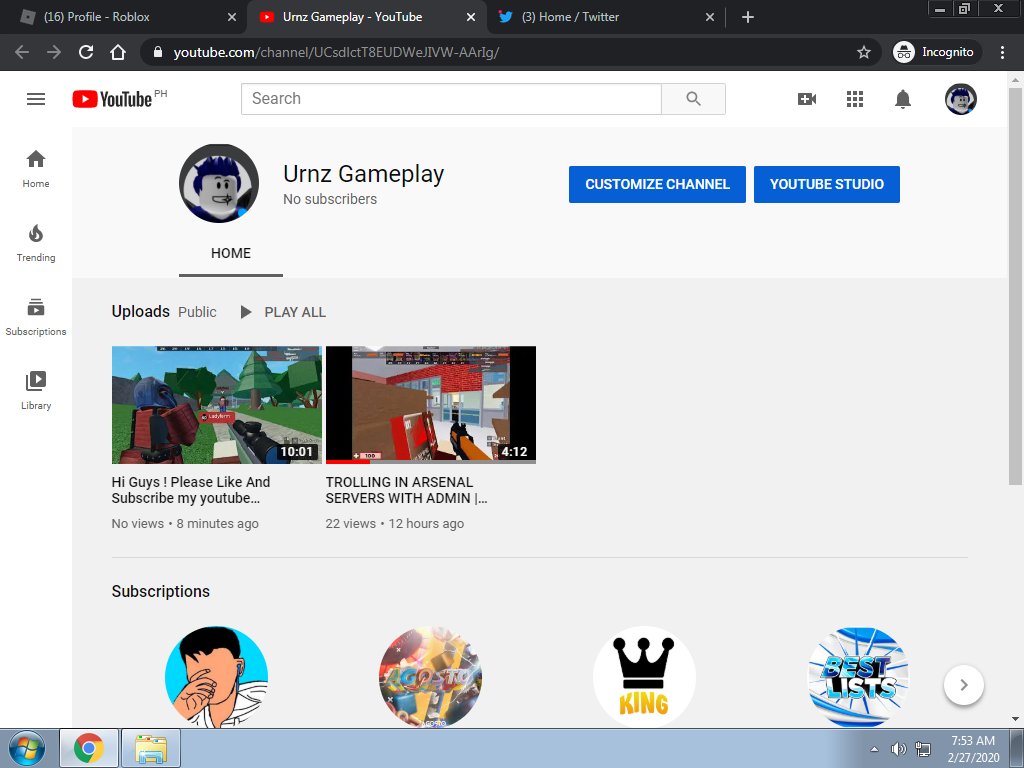
Task: Open Subscriptions in the sidebar
Action: [36, 317]
